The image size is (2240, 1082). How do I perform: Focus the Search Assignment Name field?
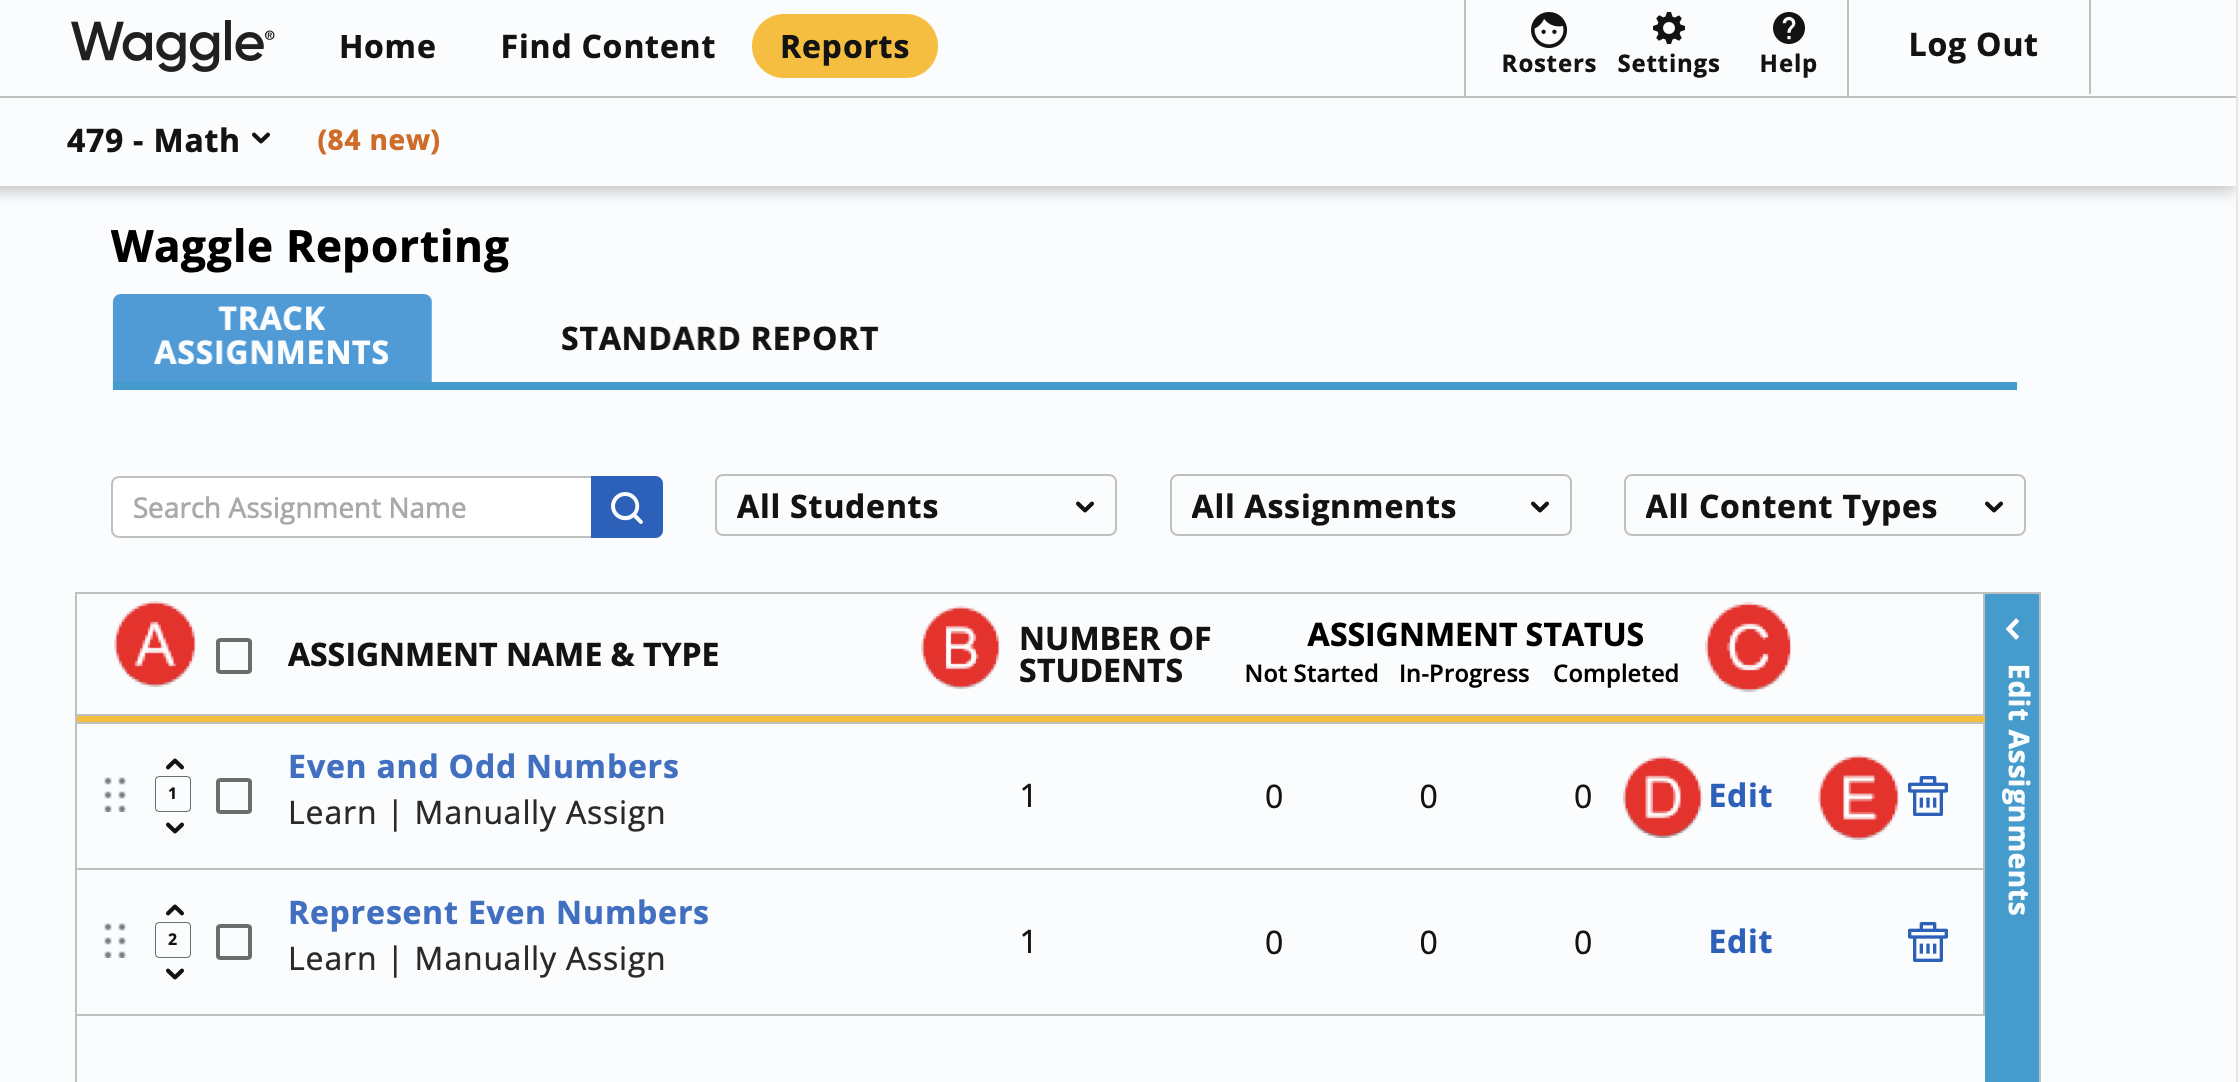click(351, 507)
